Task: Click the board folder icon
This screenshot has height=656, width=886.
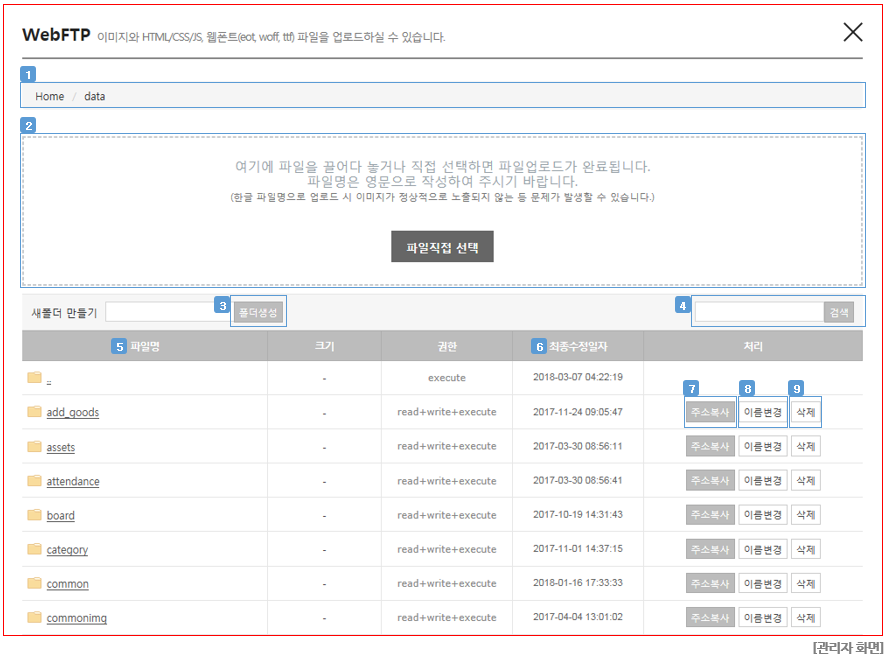Action: click(x=34, y=514)
